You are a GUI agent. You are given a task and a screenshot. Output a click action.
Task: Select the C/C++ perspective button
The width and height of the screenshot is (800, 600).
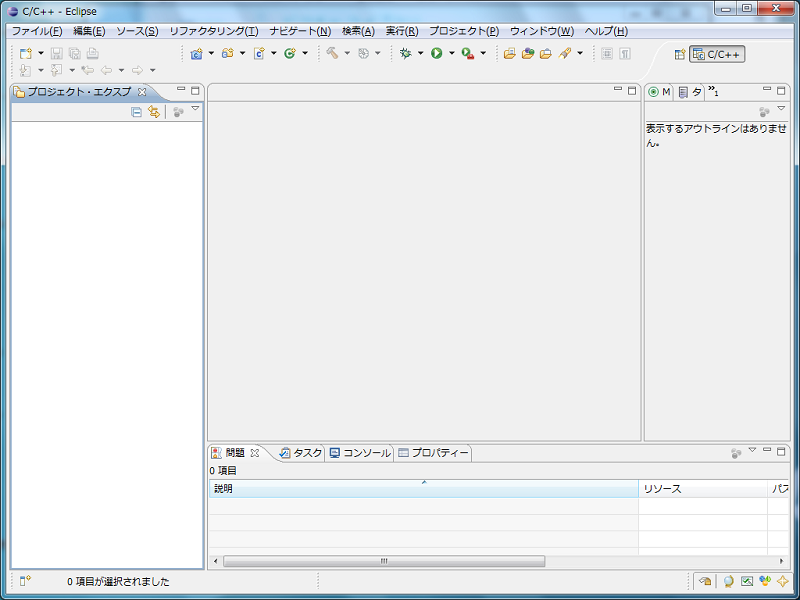tap(717, 54)
